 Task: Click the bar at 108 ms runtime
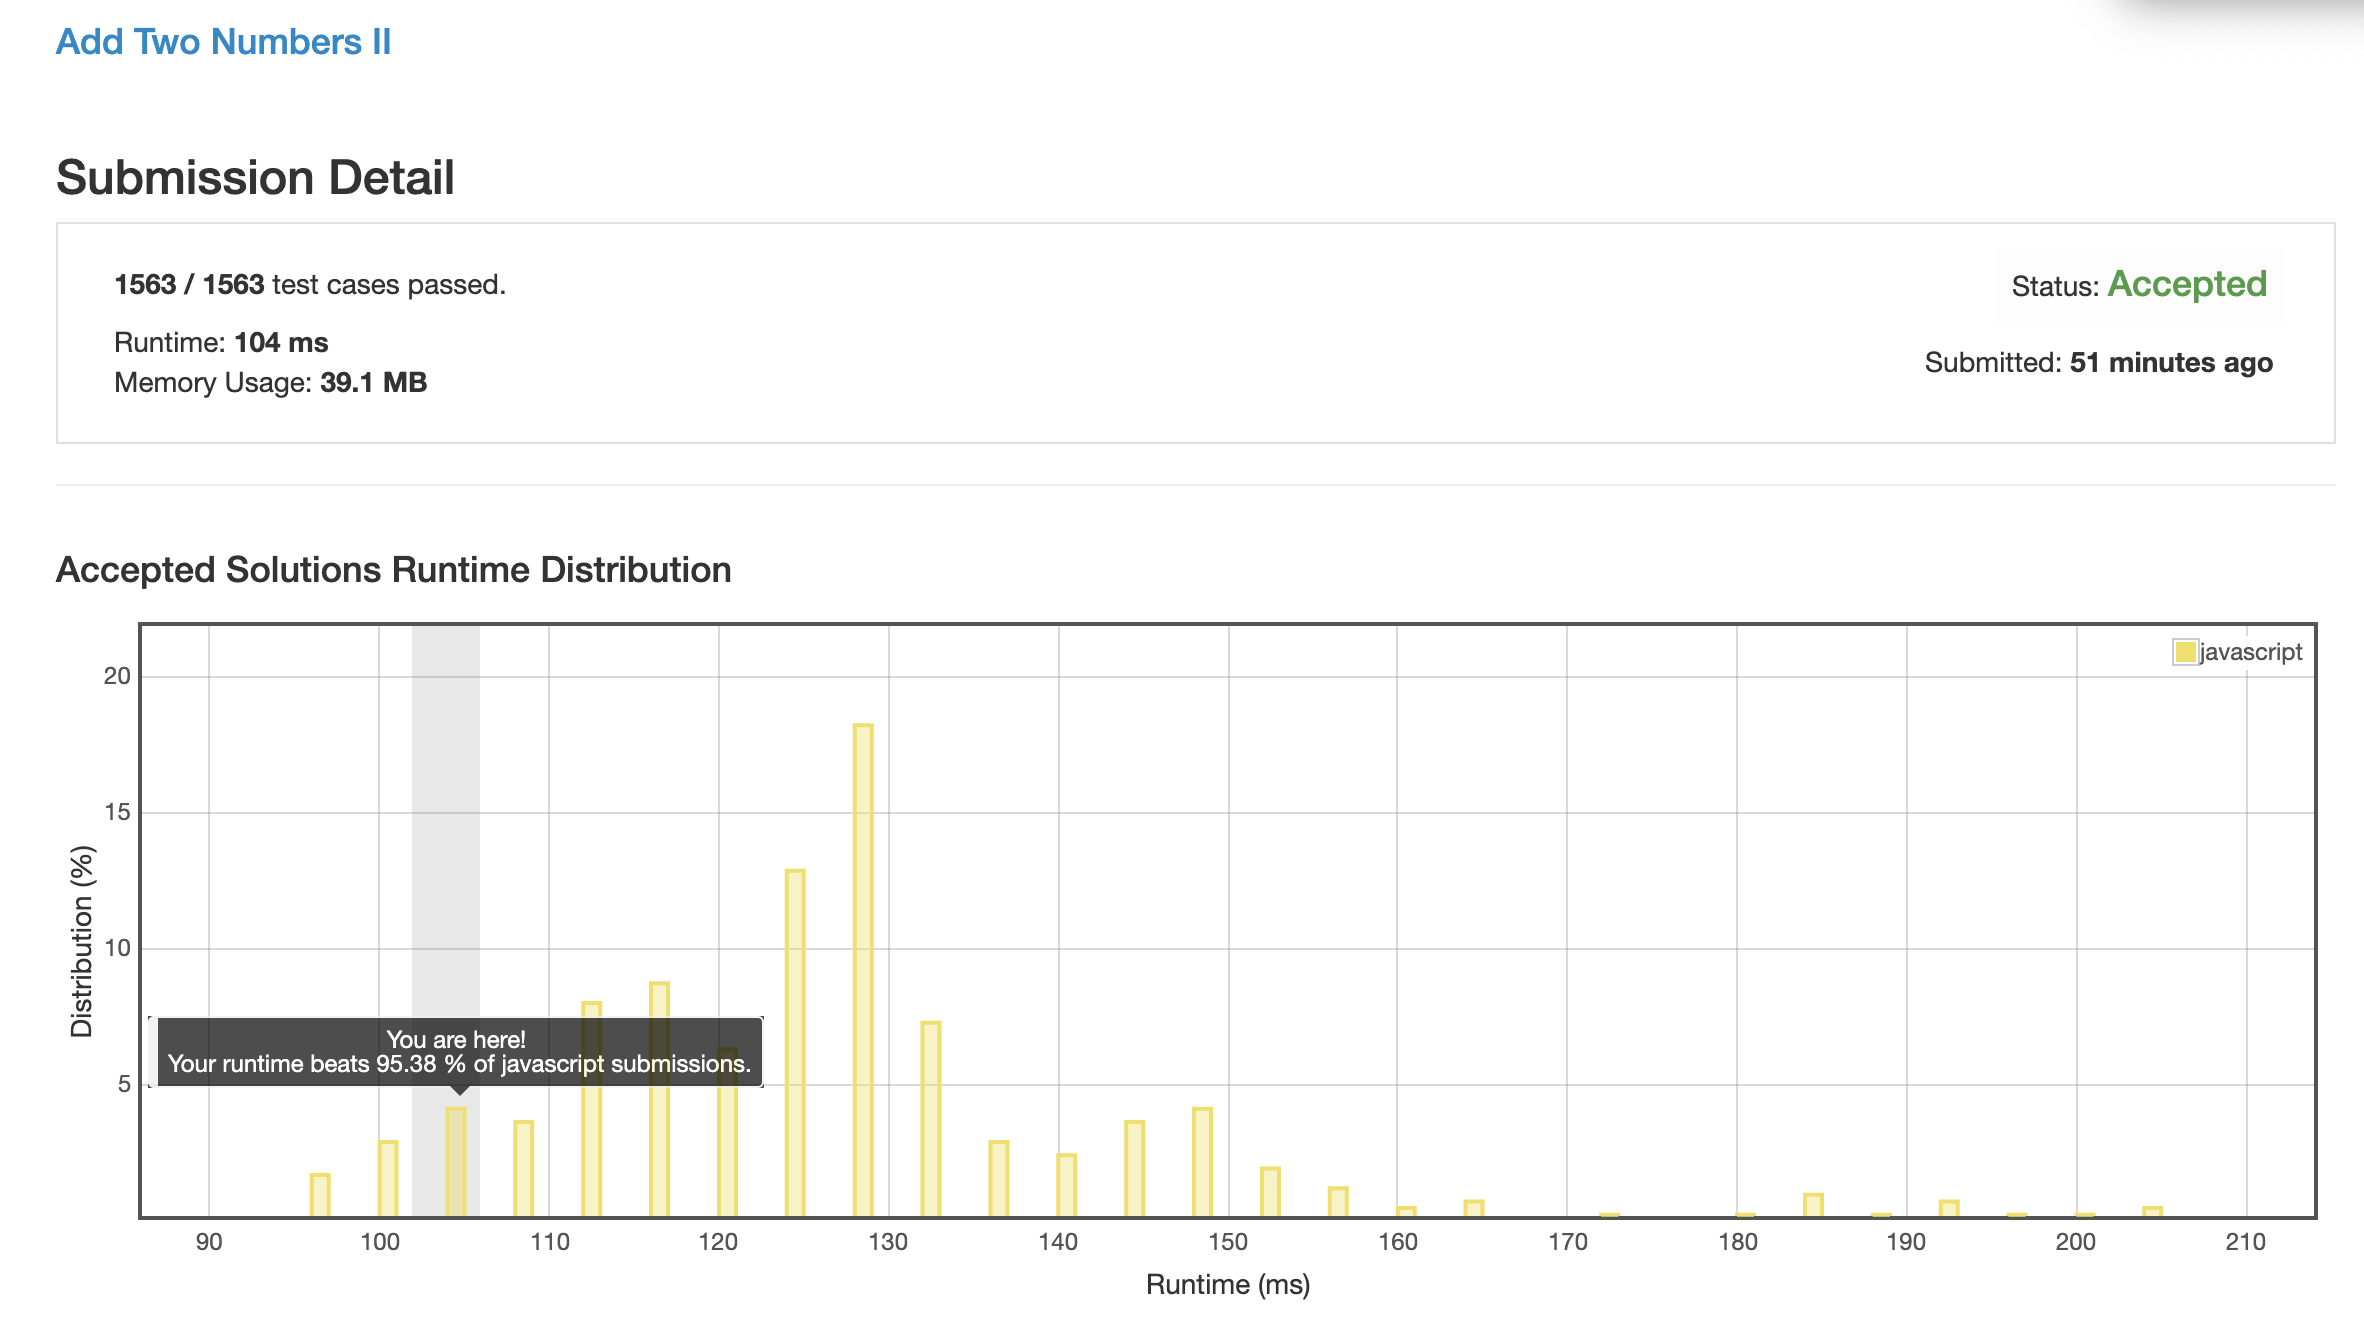point(524,1168)
